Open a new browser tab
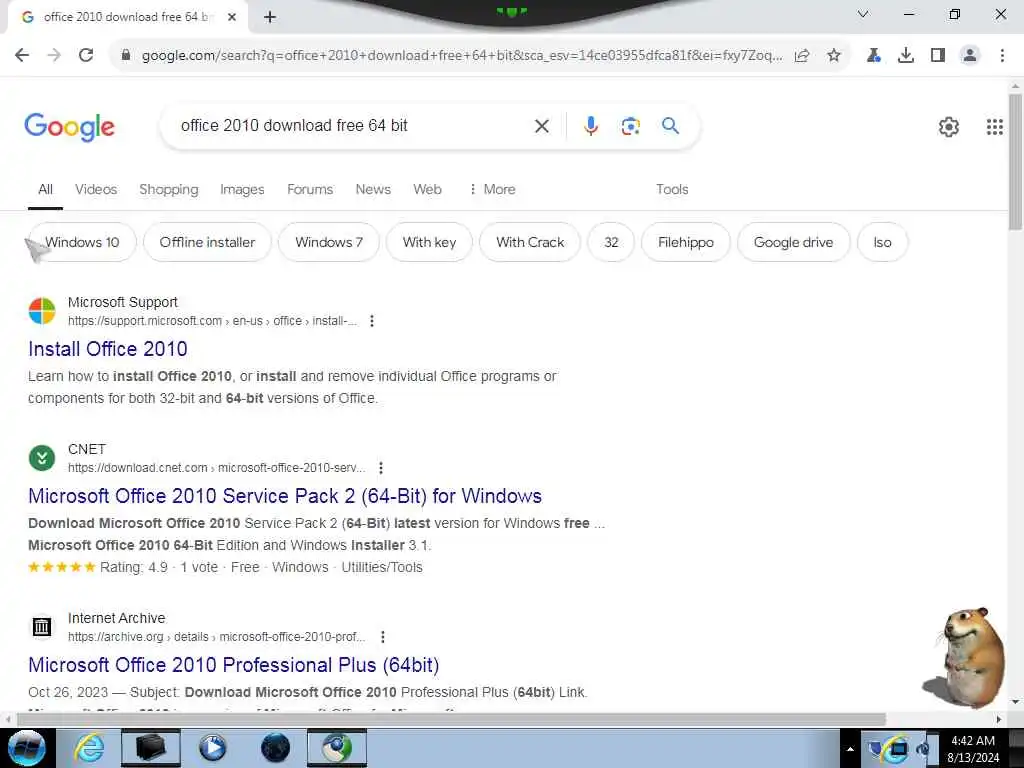Viewport: 1024px width, 768px height. click(270, 17)
